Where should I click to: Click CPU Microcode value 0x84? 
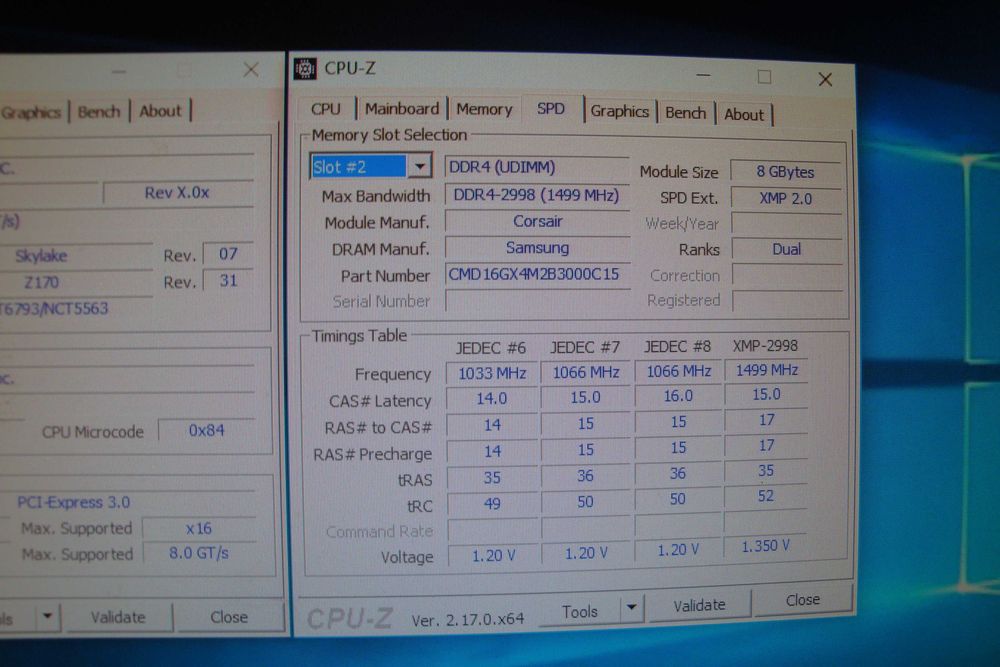(206, 430)
